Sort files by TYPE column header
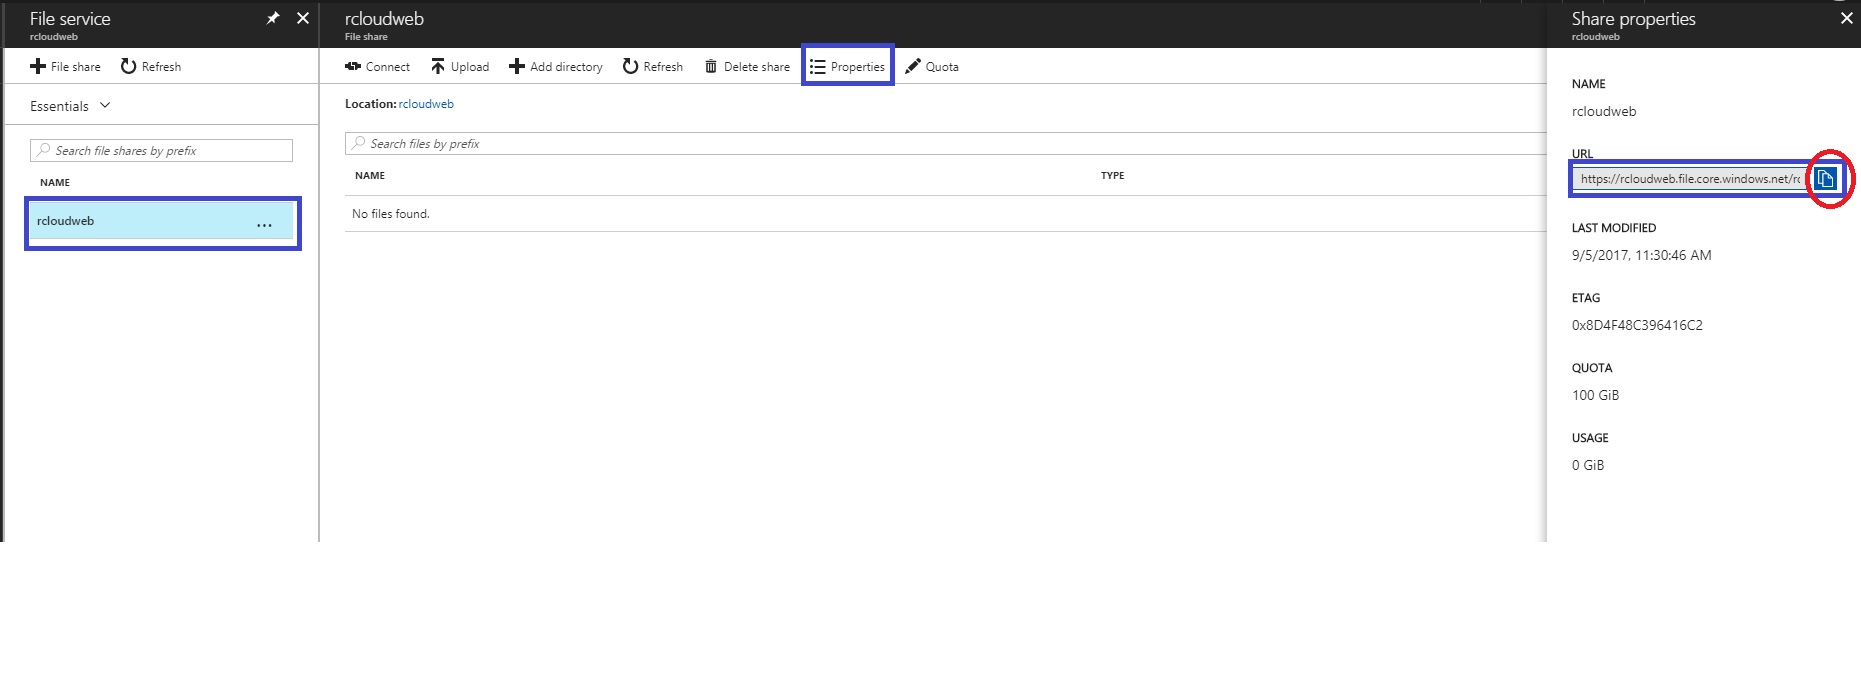The width and height of the screenshot is (1861, 680). (1113, 176)
